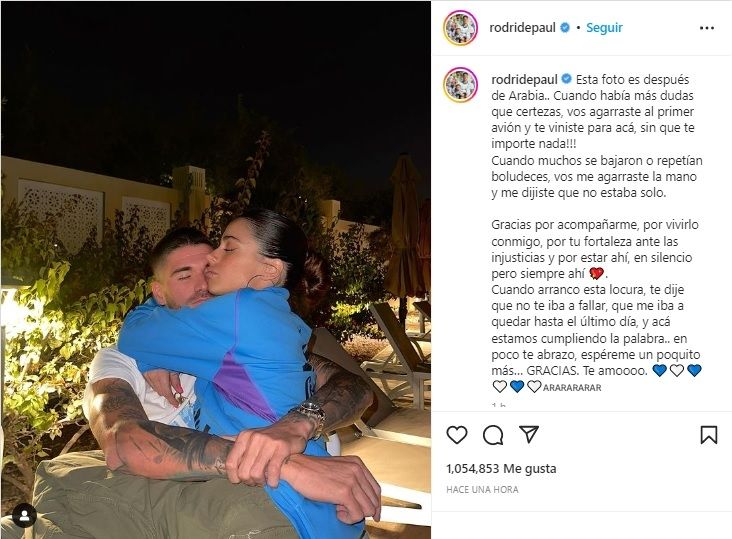Open the HACE UNA HORA timestamp link
The image size is (732, 539).
click(482, 490)
